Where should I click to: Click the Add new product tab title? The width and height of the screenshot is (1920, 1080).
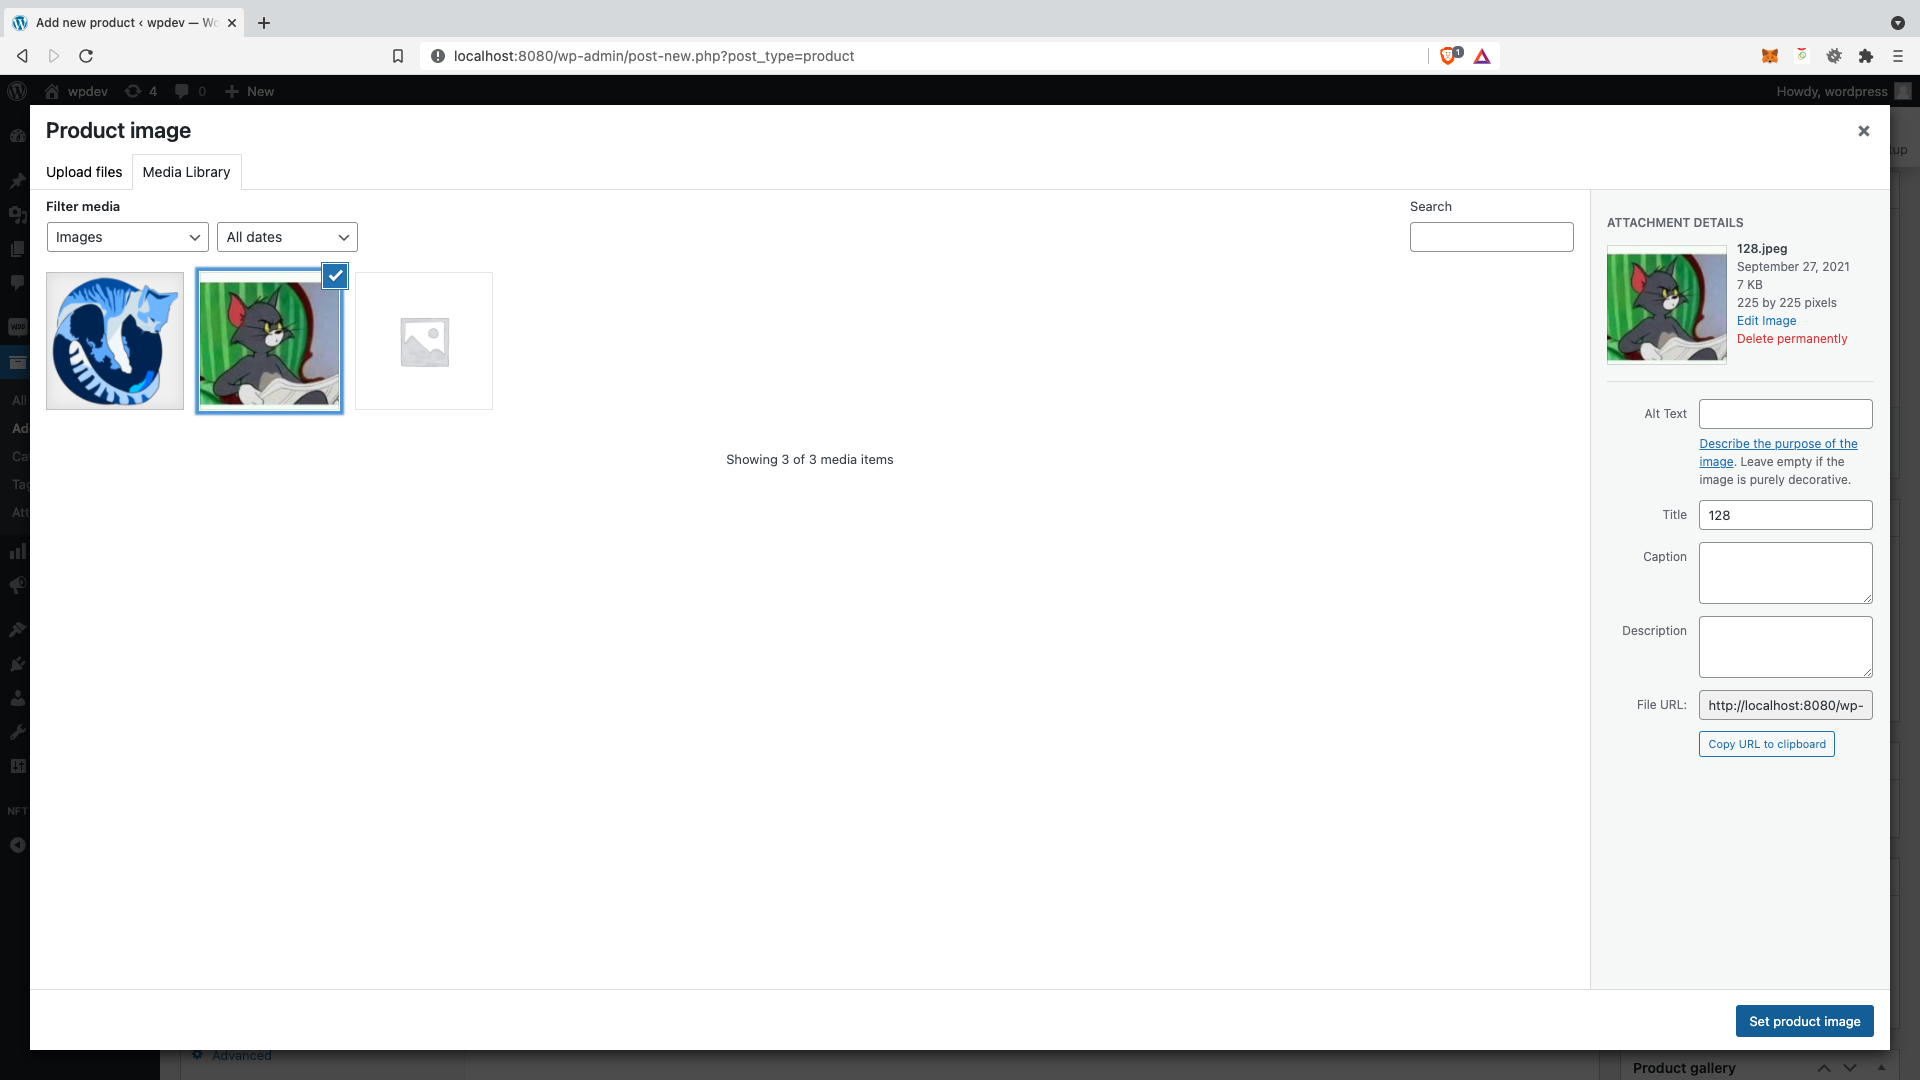(126, 22)
